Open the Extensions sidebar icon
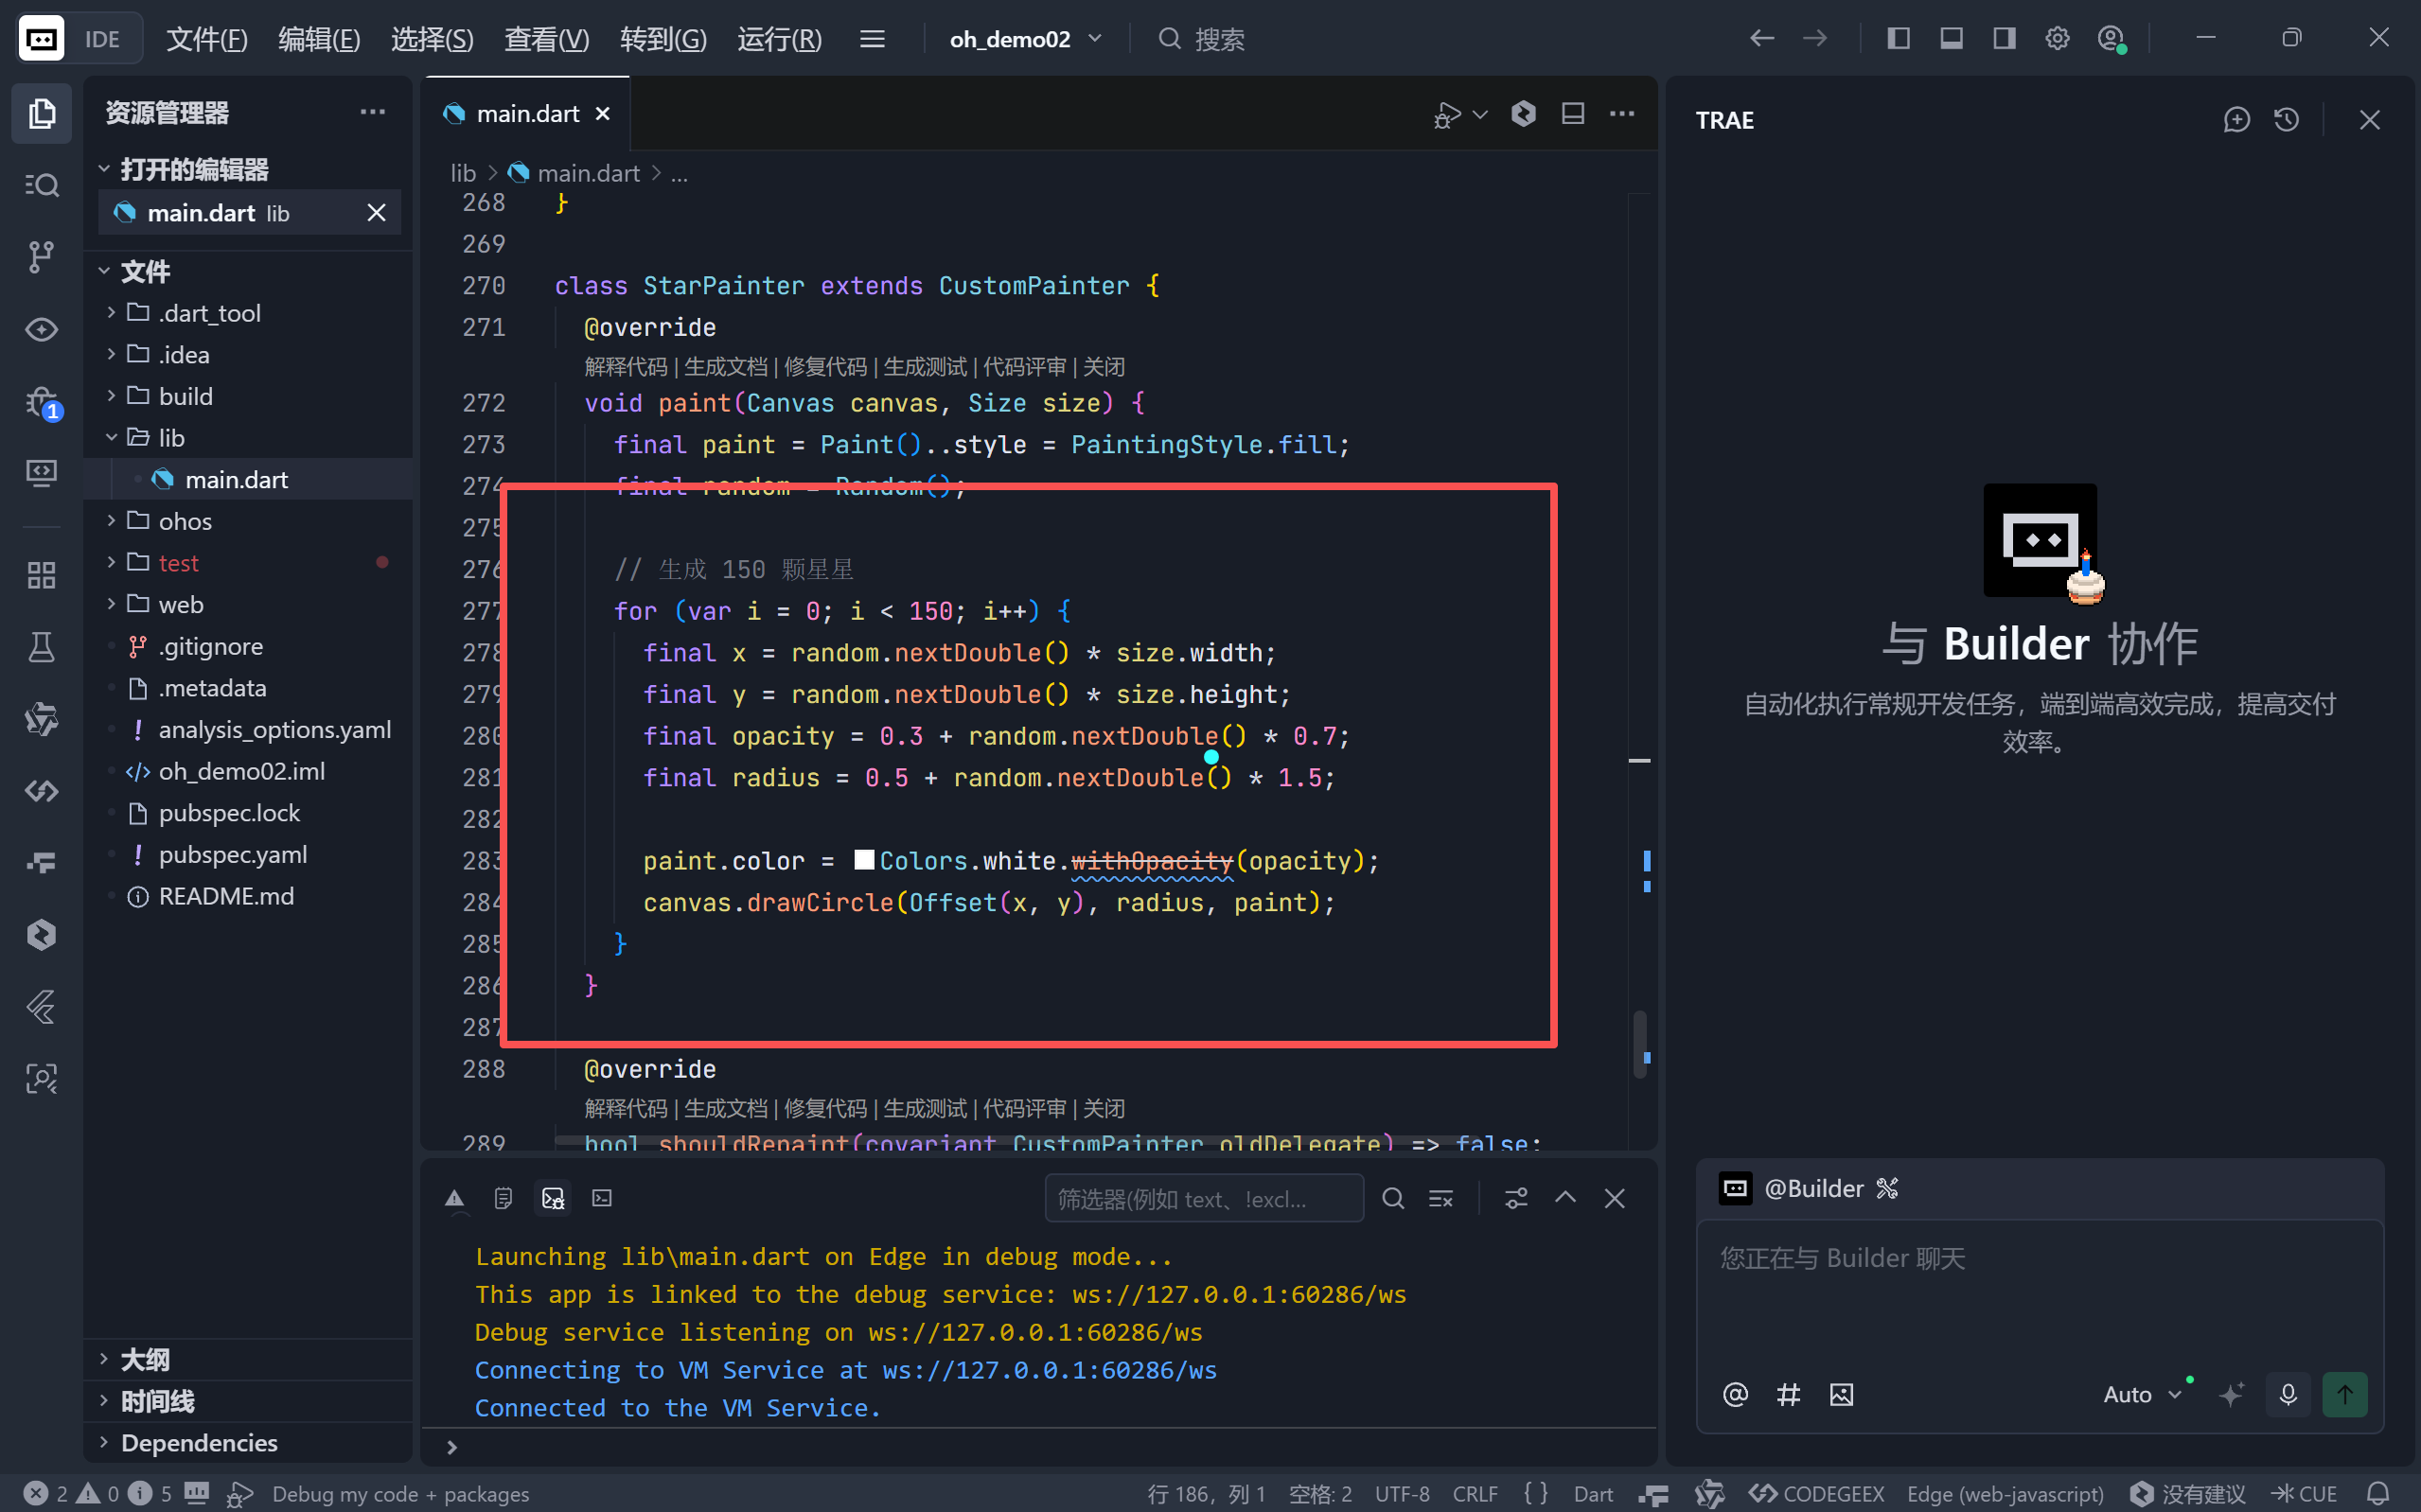 (x=41, y=575)
